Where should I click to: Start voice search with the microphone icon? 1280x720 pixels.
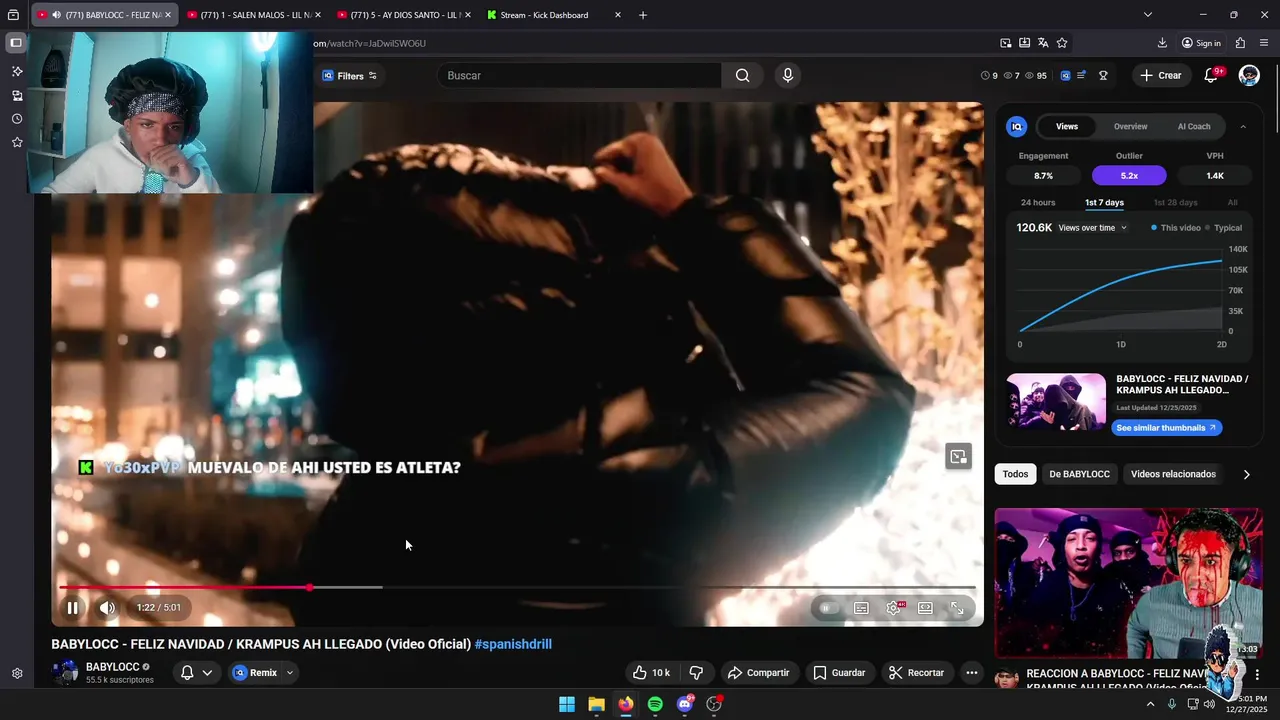(x=788, y=75)
